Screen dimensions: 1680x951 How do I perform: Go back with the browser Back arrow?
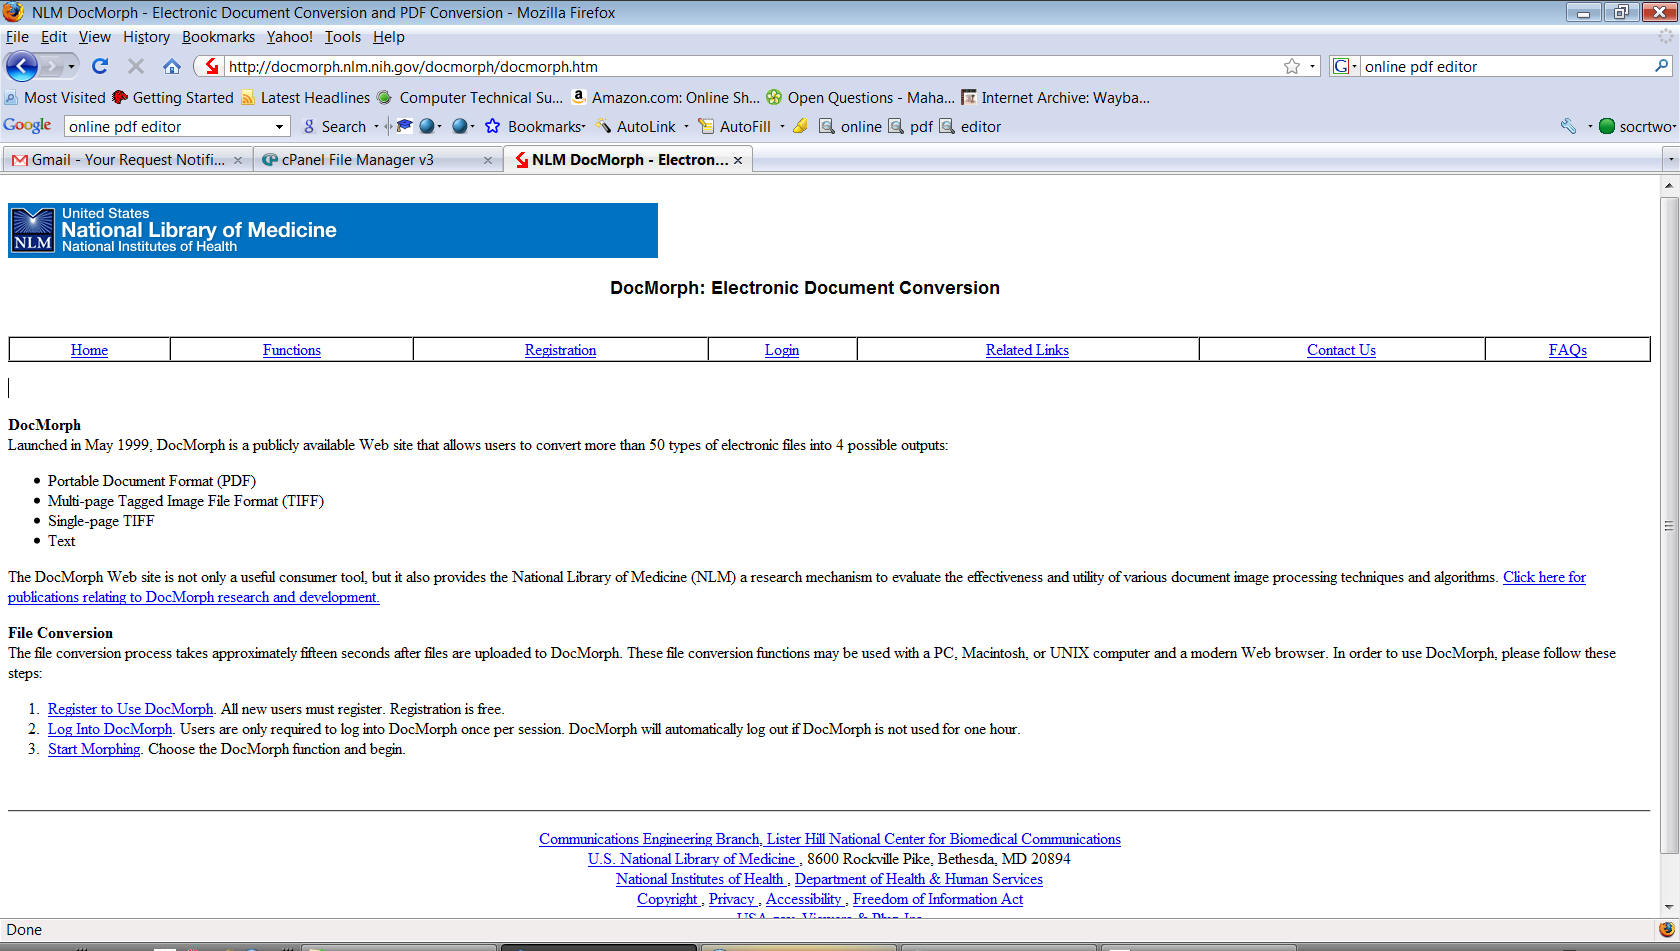coord(21,66)
